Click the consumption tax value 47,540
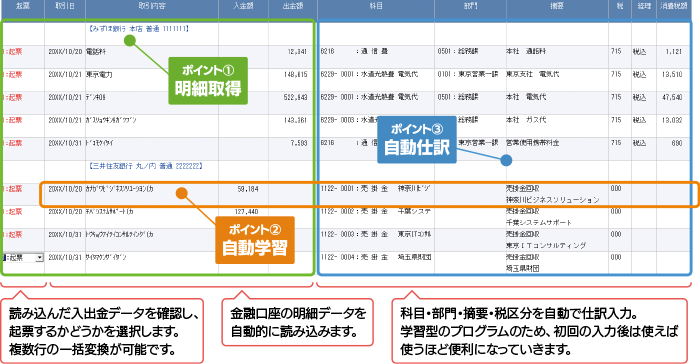 (672, 97)
